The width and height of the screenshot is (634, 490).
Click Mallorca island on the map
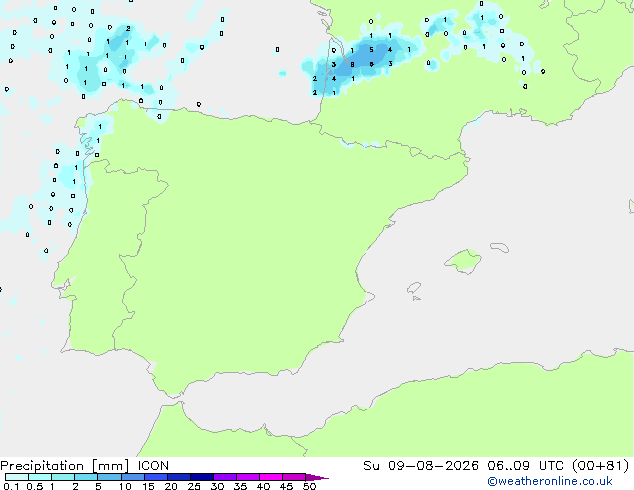click(x=463, y=262)
